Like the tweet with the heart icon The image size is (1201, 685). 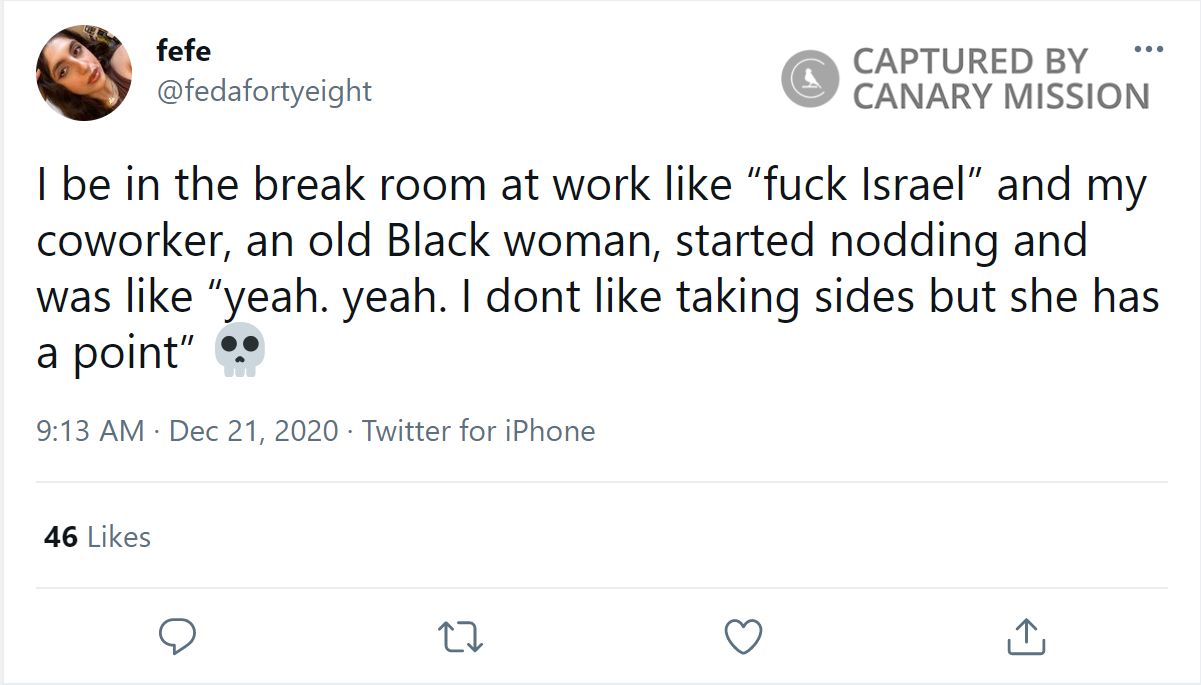[x=743, y=637]
